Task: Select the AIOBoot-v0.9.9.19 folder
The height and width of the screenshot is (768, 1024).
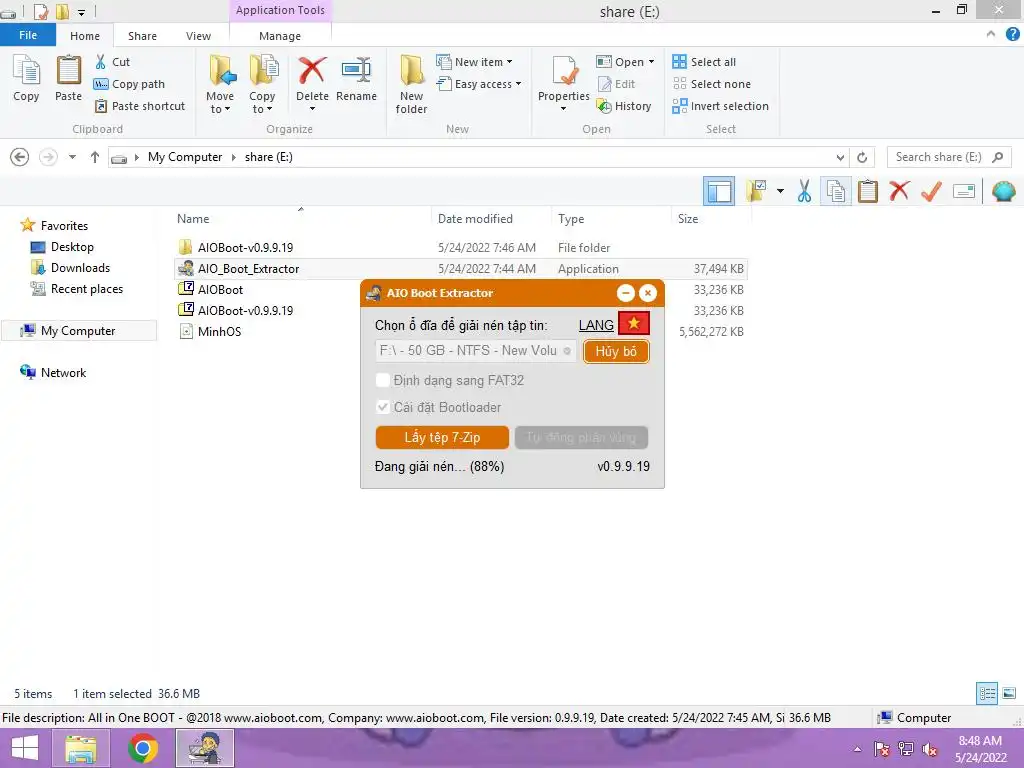Action: [236, 248]
